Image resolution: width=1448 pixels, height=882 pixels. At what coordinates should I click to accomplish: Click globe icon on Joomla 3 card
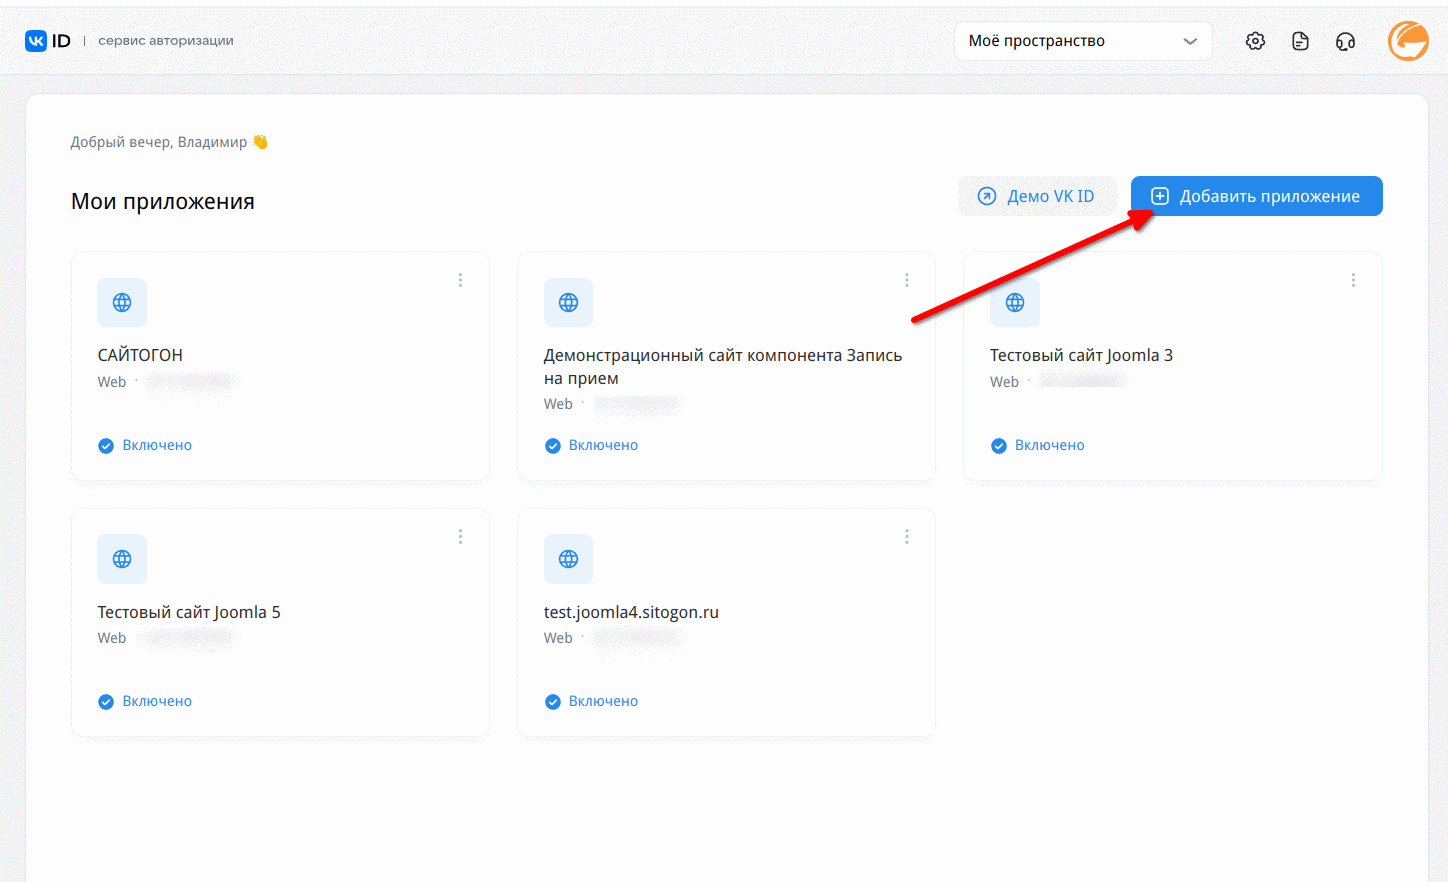point(1015,302)
